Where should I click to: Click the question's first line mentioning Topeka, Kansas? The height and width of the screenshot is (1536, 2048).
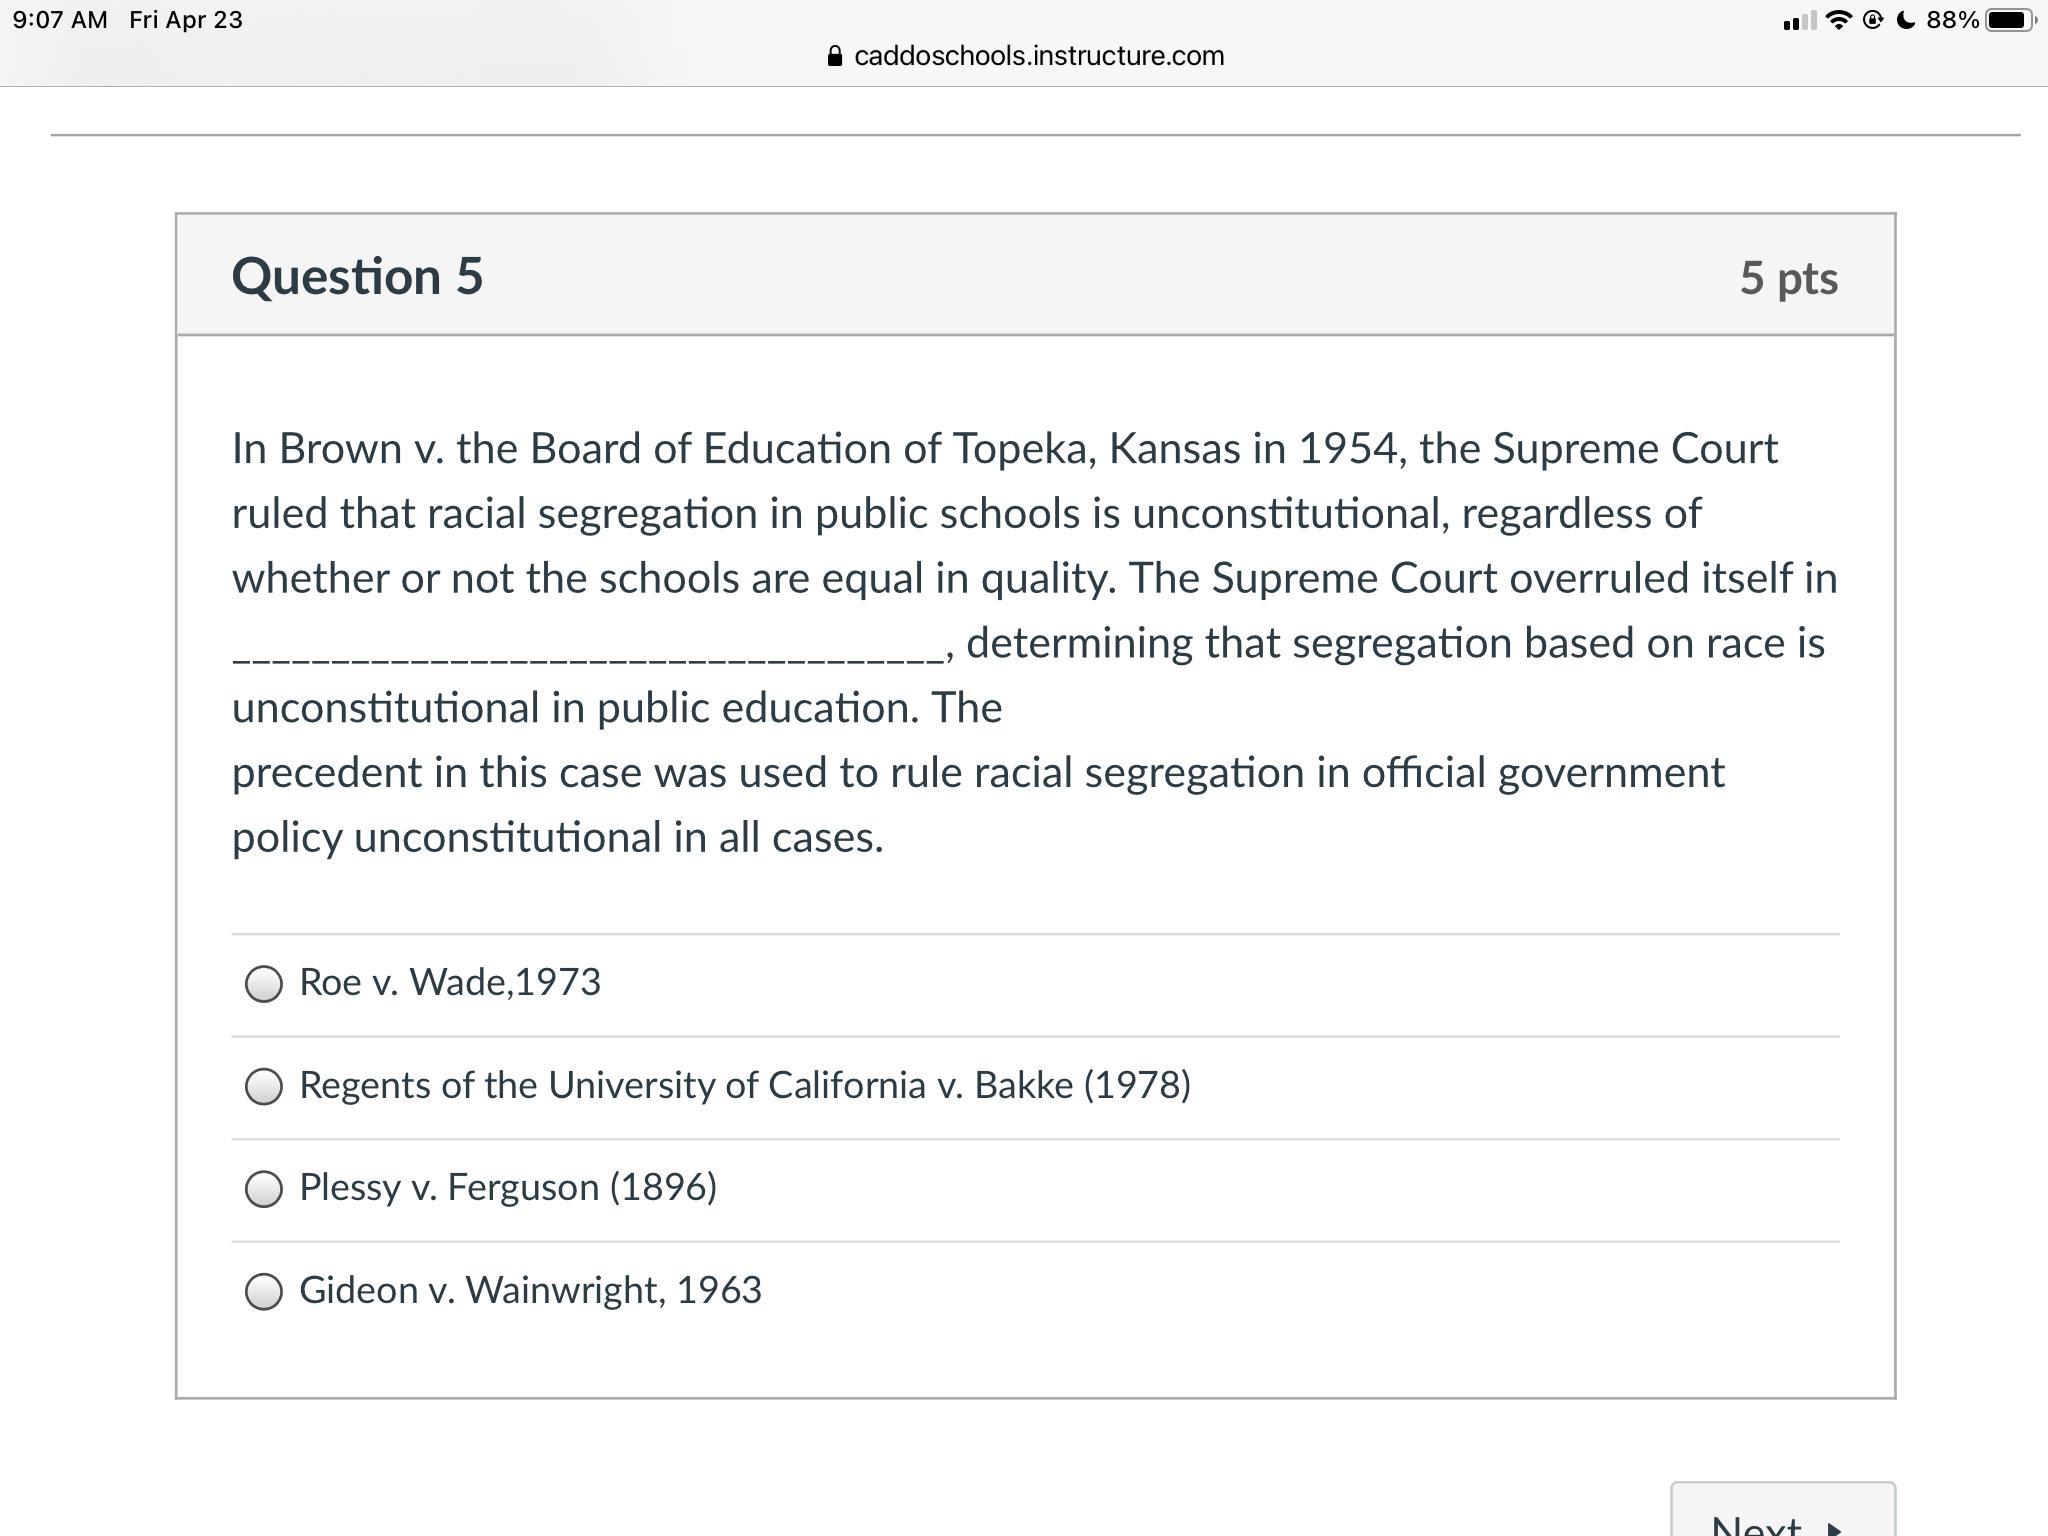[x=1004, y=449]
